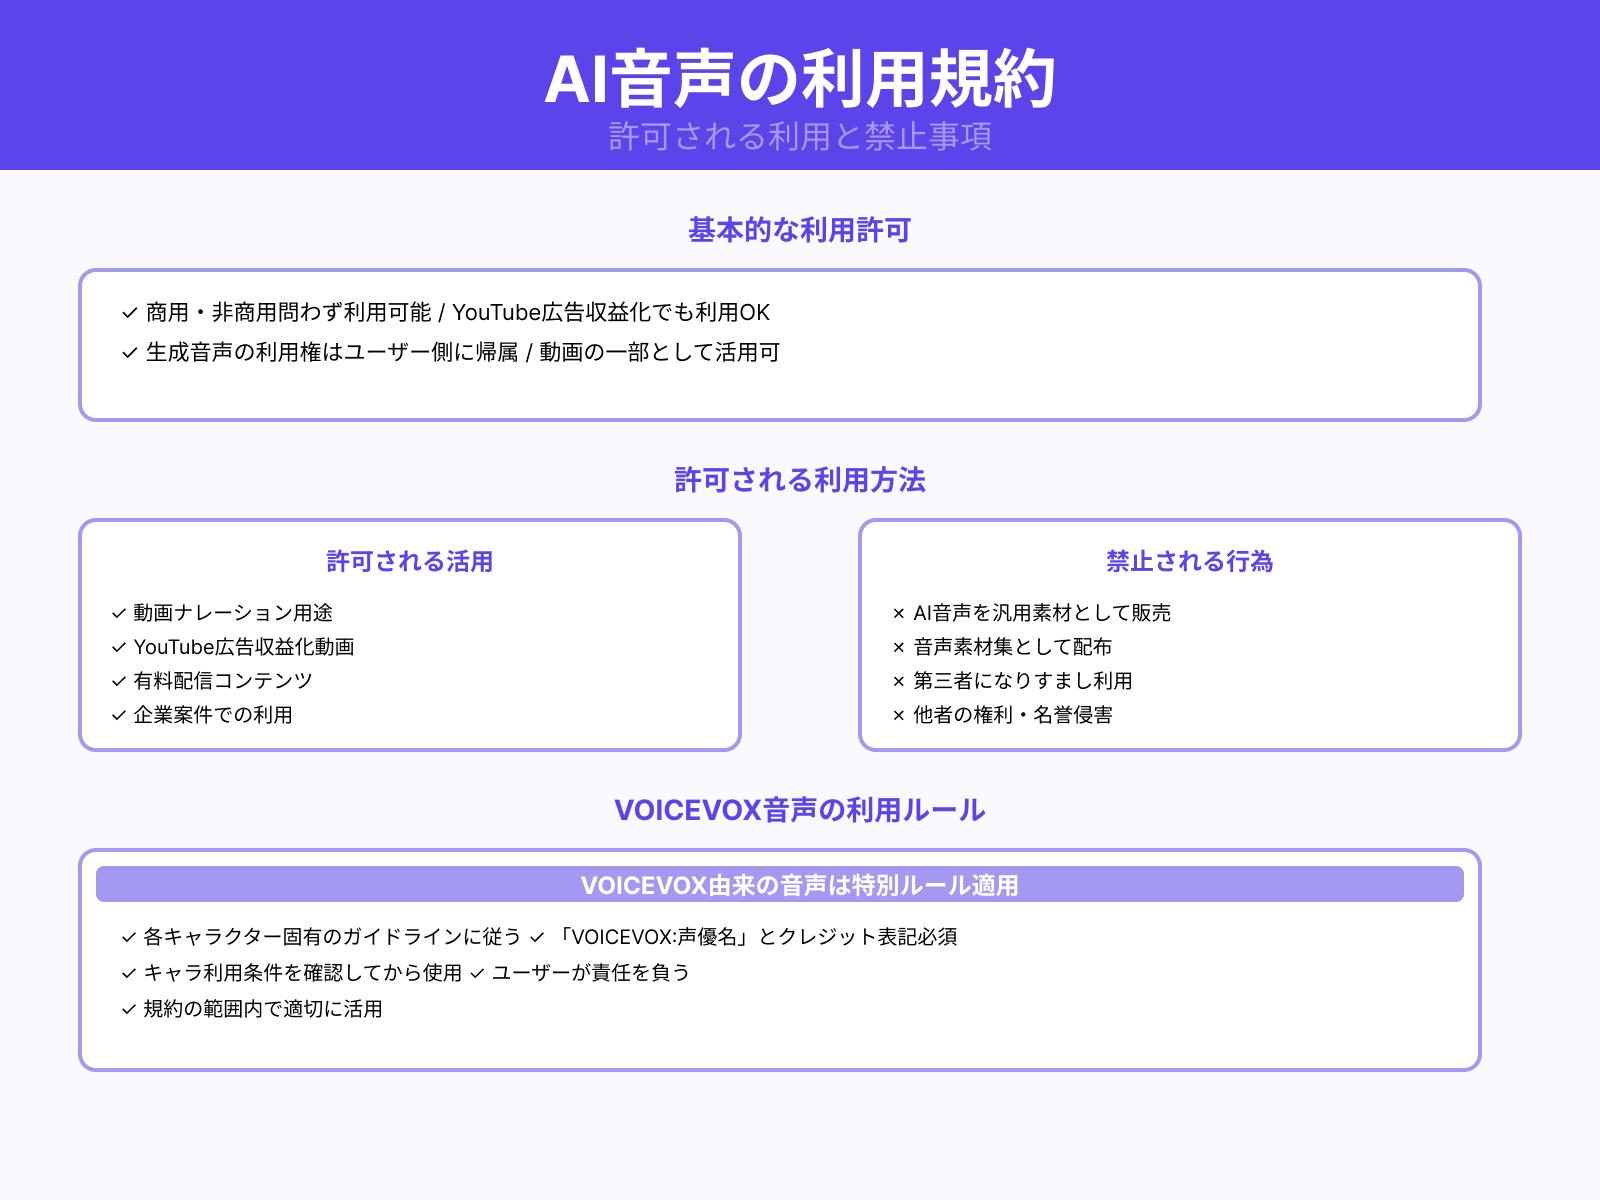
Task: Click the checkmark next to YouTube広告収益化動画
Action: coord(117,647)
